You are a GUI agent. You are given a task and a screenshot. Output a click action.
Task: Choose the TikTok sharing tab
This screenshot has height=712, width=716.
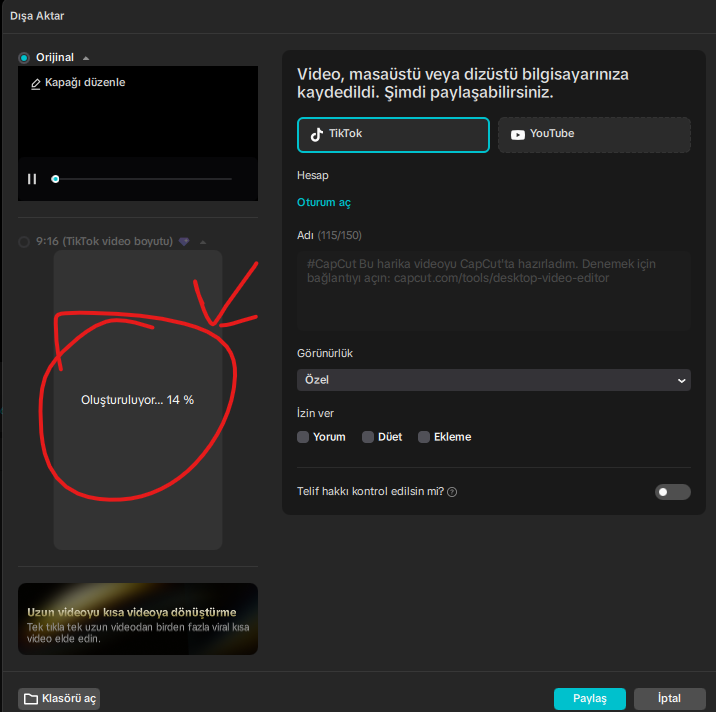click(393, 135)
